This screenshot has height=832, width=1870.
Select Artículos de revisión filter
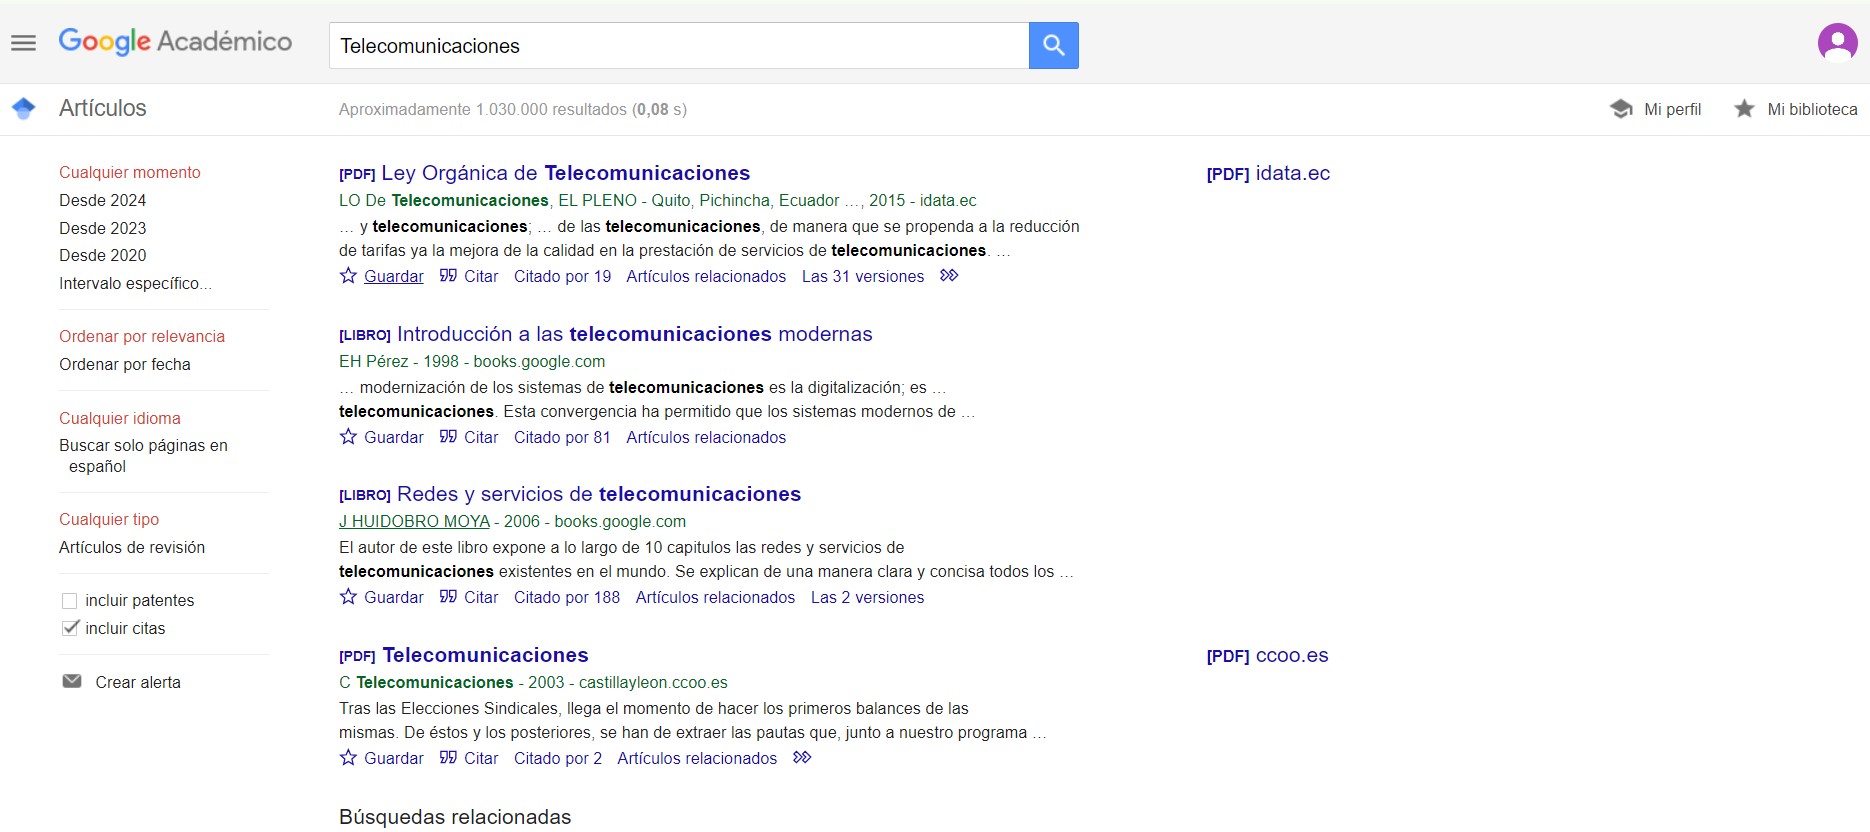132,547
